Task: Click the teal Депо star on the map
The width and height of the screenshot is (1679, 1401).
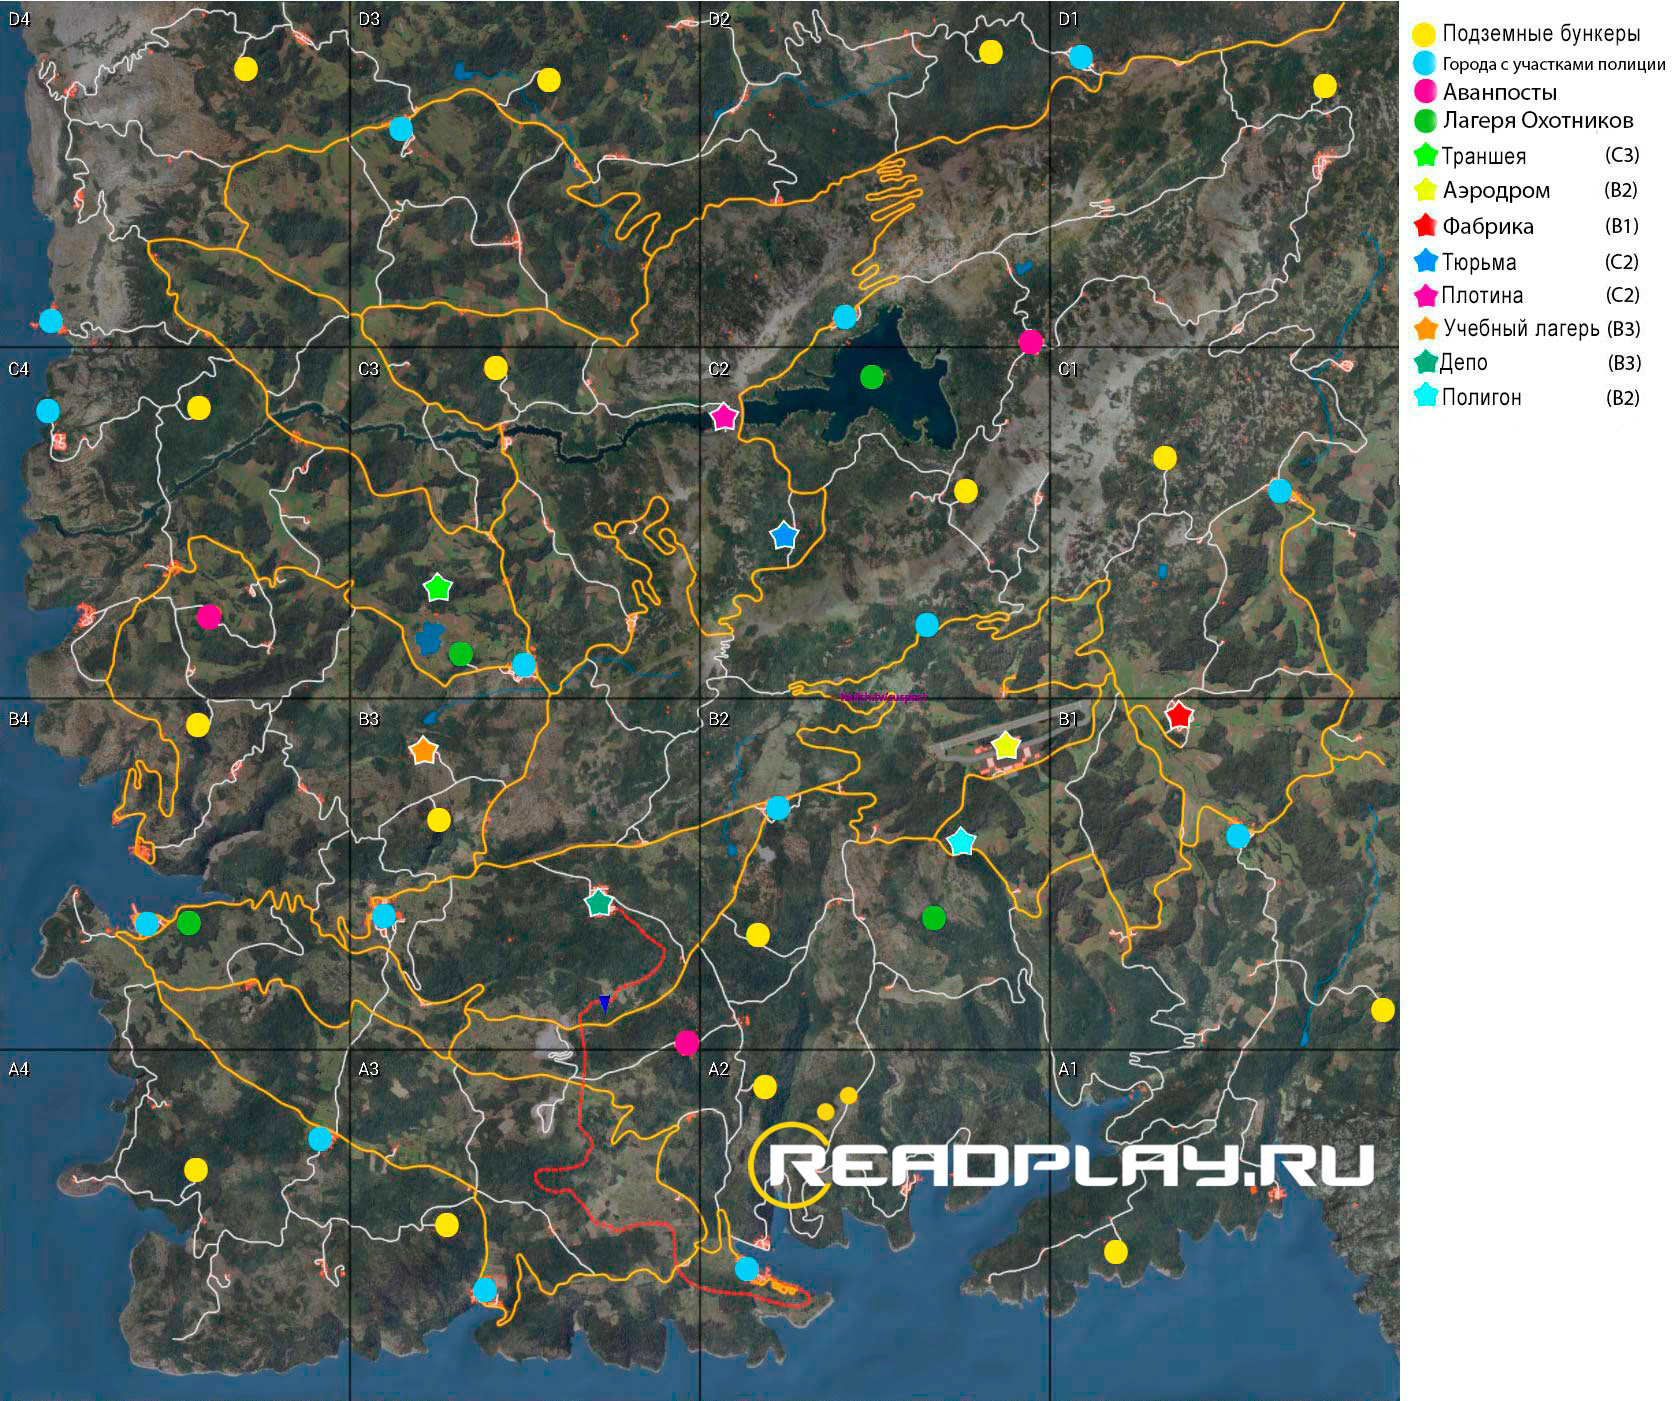Action: (598, 903)
